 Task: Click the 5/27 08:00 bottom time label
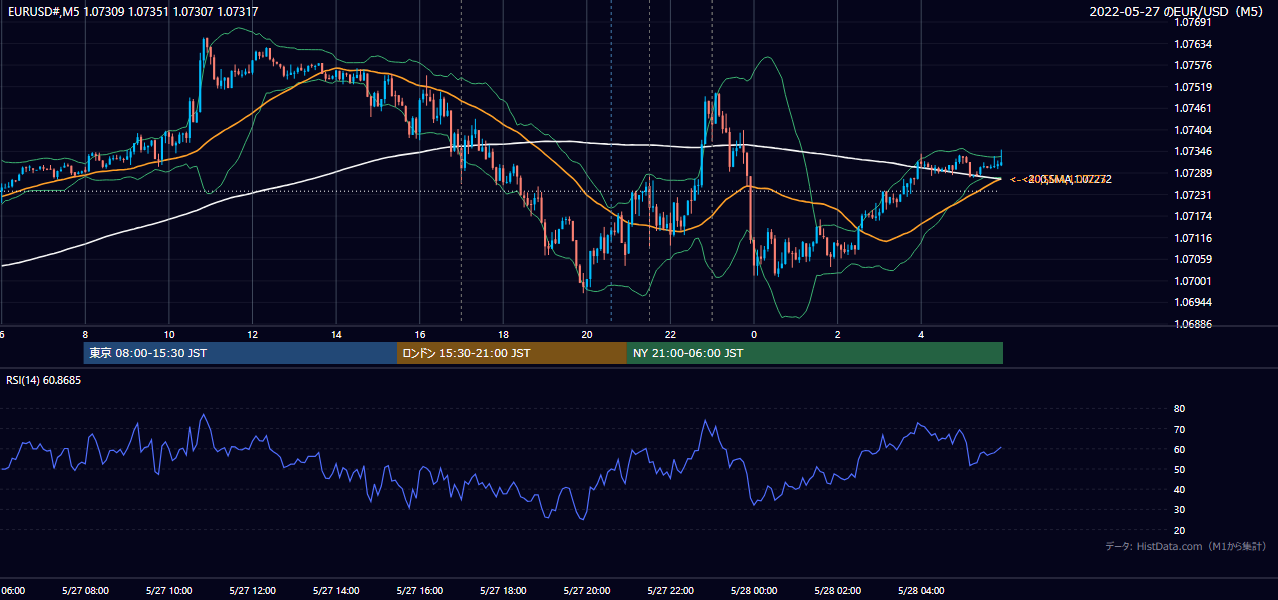(85, 591)
